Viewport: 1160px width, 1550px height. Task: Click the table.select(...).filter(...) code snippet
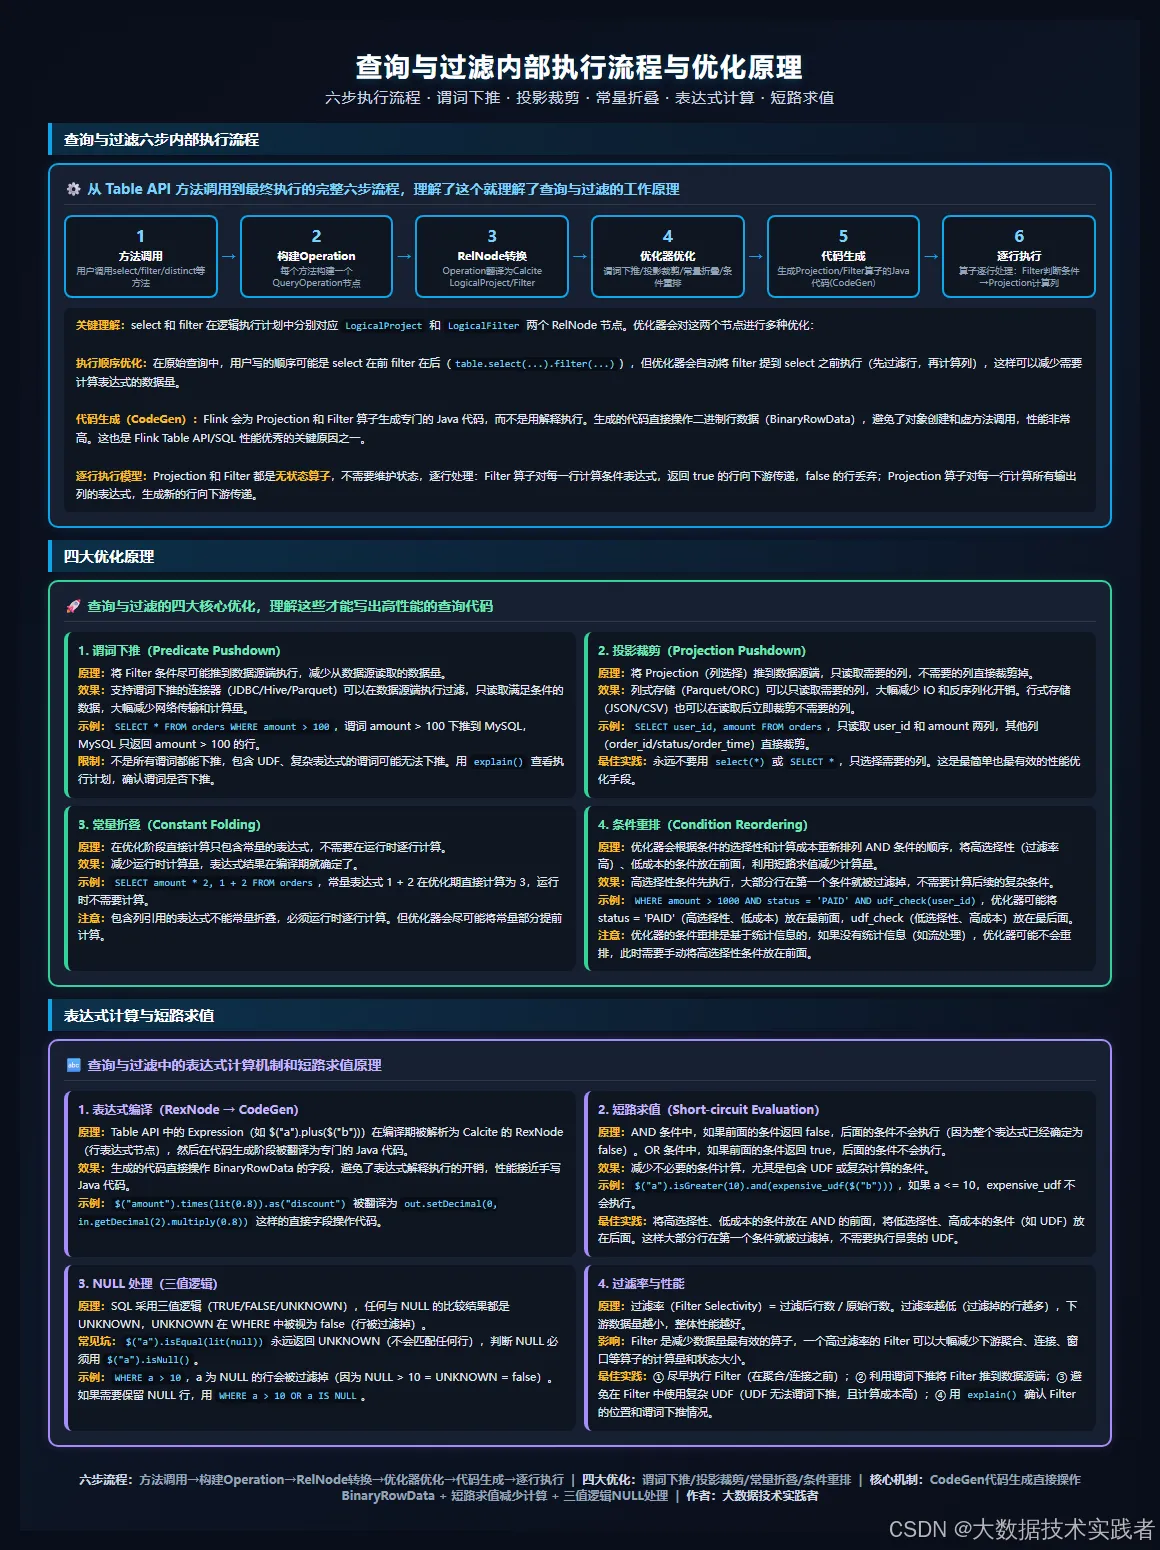pyautogui.click(x=535, y=364)
